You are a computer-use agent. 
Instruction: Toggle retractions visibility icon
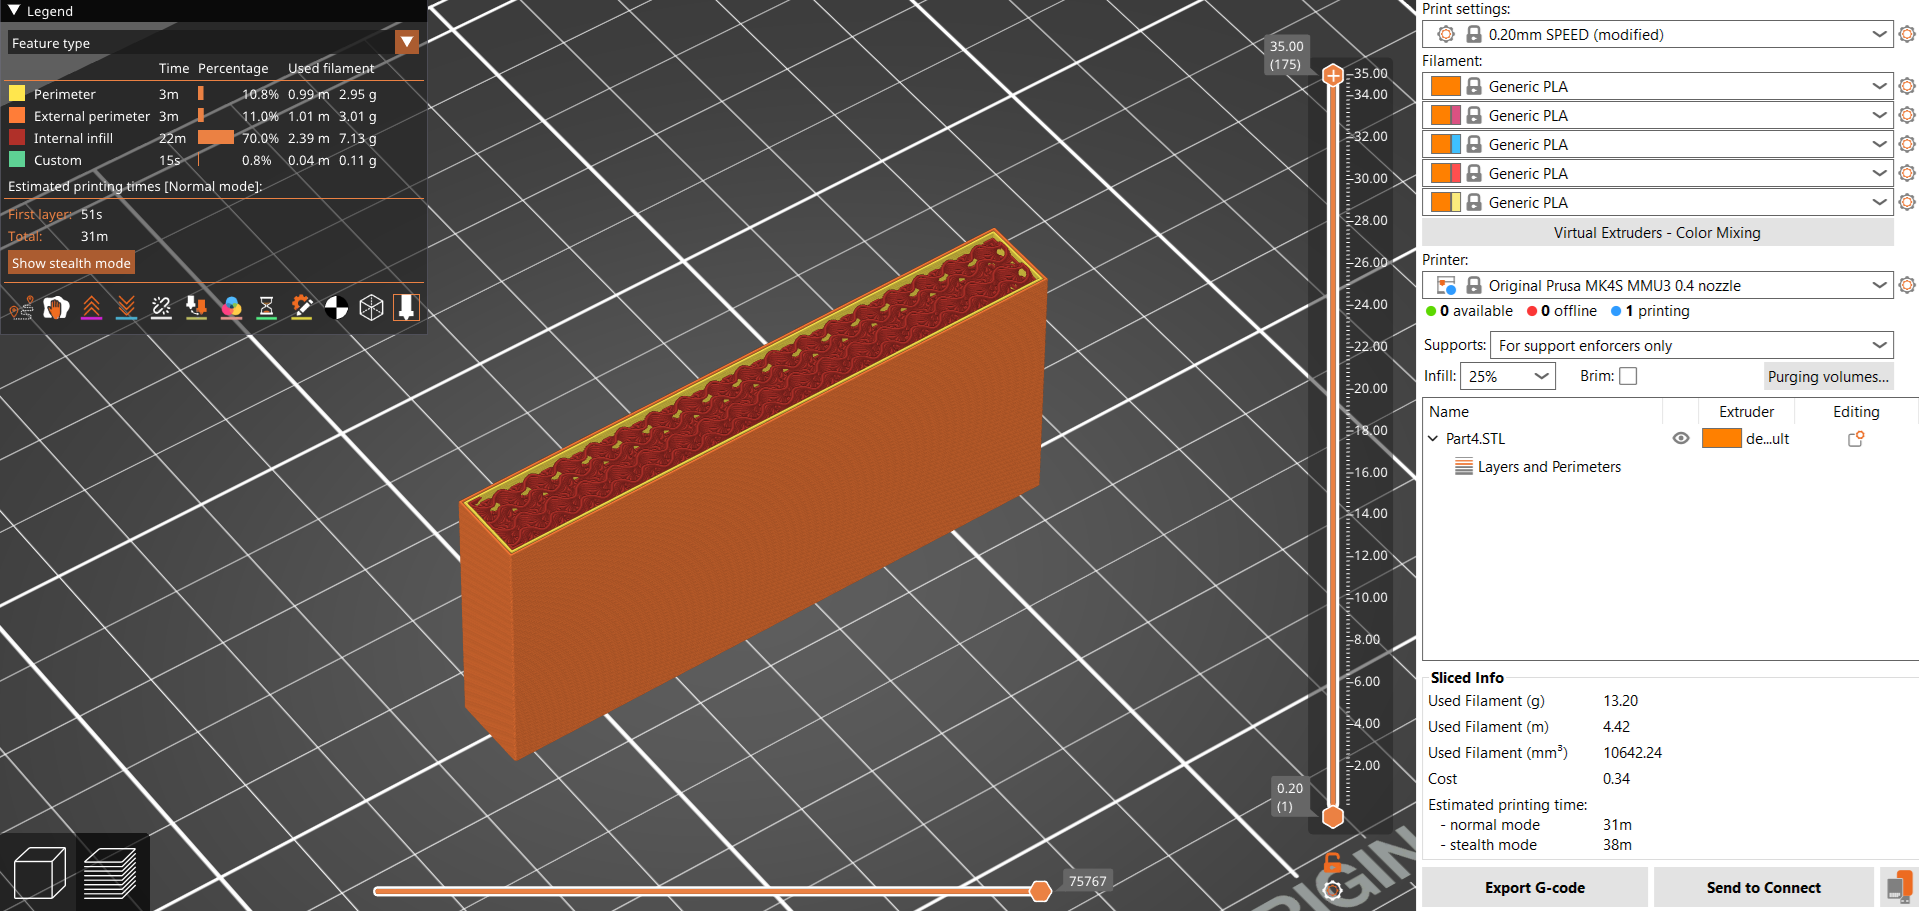click(x=91, y=308)
